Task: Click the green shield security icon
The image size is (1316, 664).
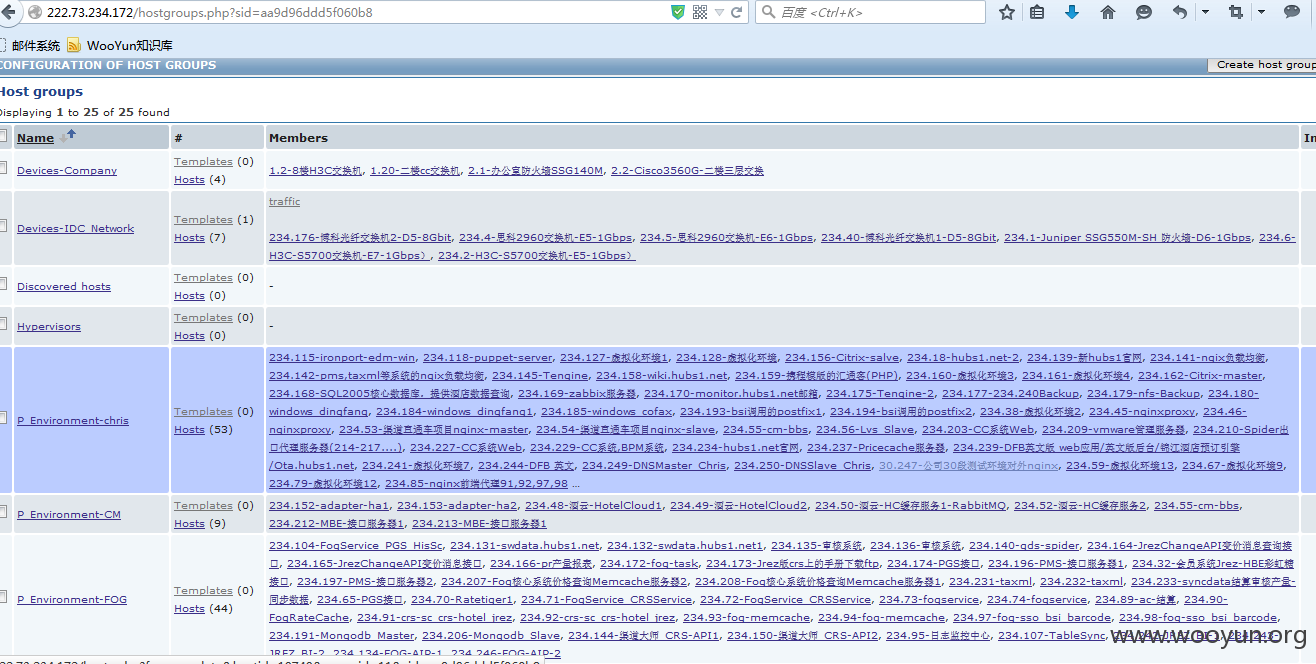Action: tap(678, 12)
